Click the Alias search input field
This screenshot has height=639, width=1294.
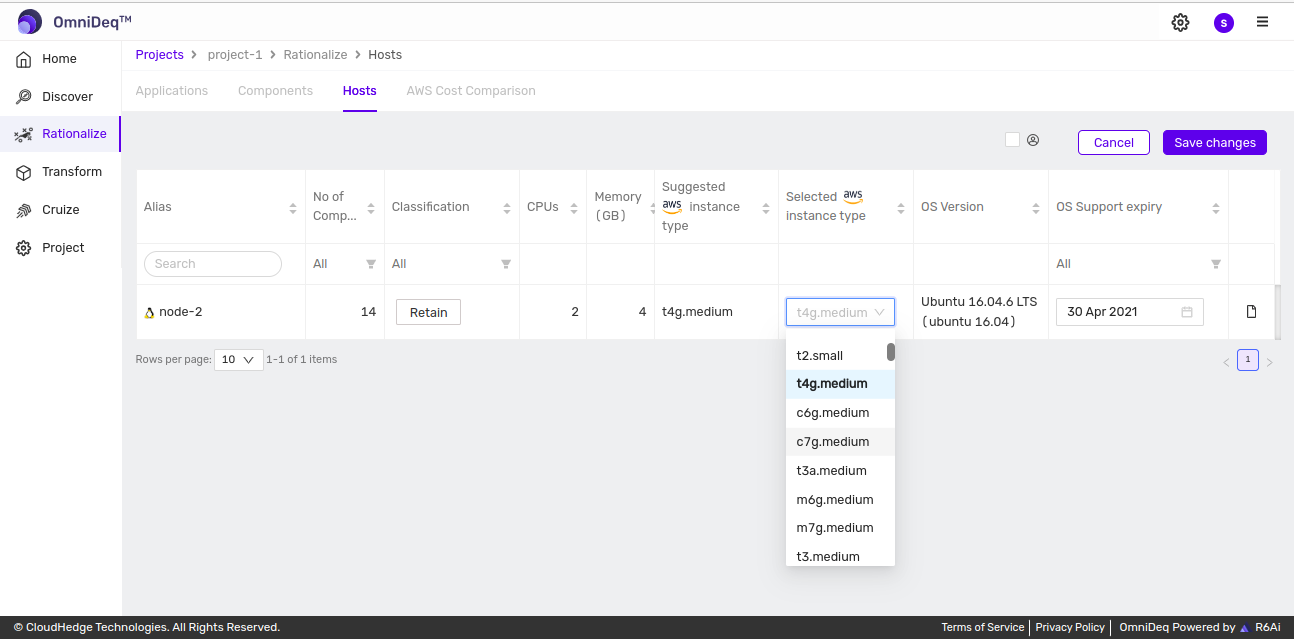pos(213,264)
